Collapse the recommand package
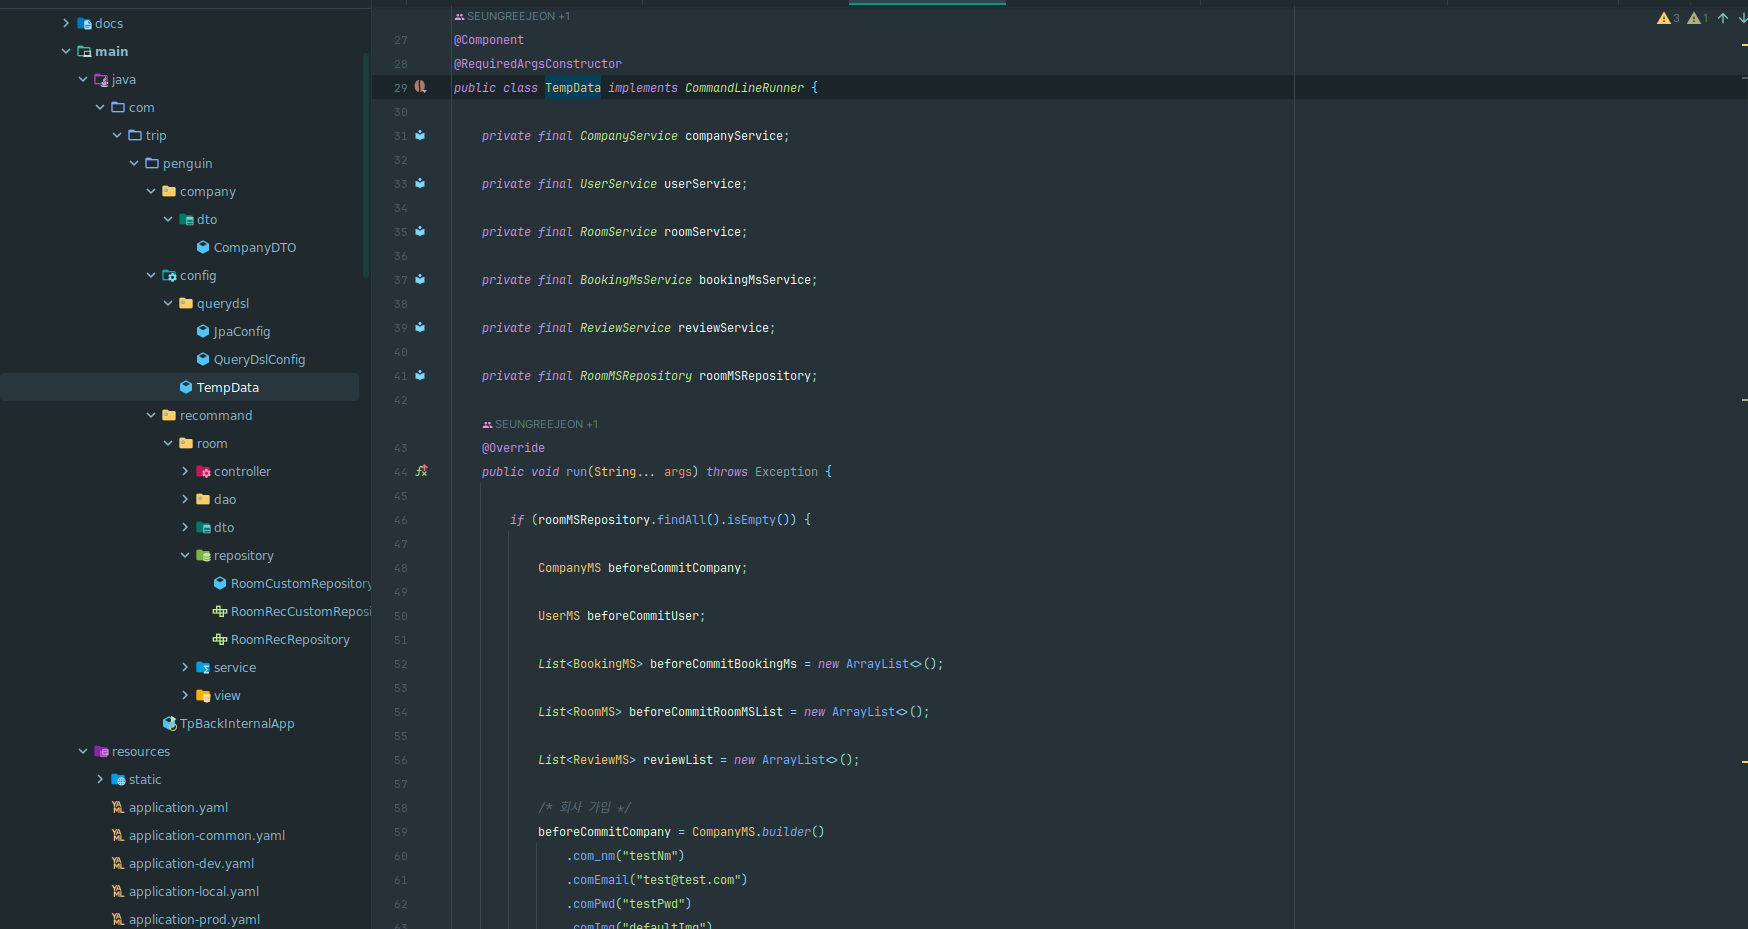This screenshot has height=929, width=1748. [x=151, y=415]
